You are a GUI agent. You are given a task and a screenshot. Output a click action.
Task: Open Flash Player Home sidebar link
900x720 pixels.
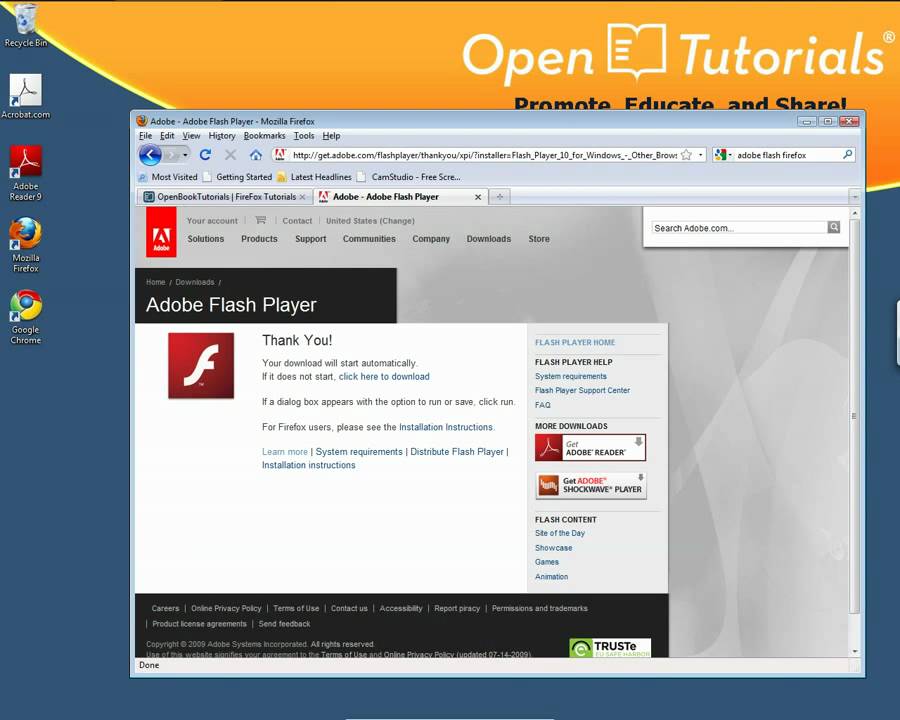575,342
